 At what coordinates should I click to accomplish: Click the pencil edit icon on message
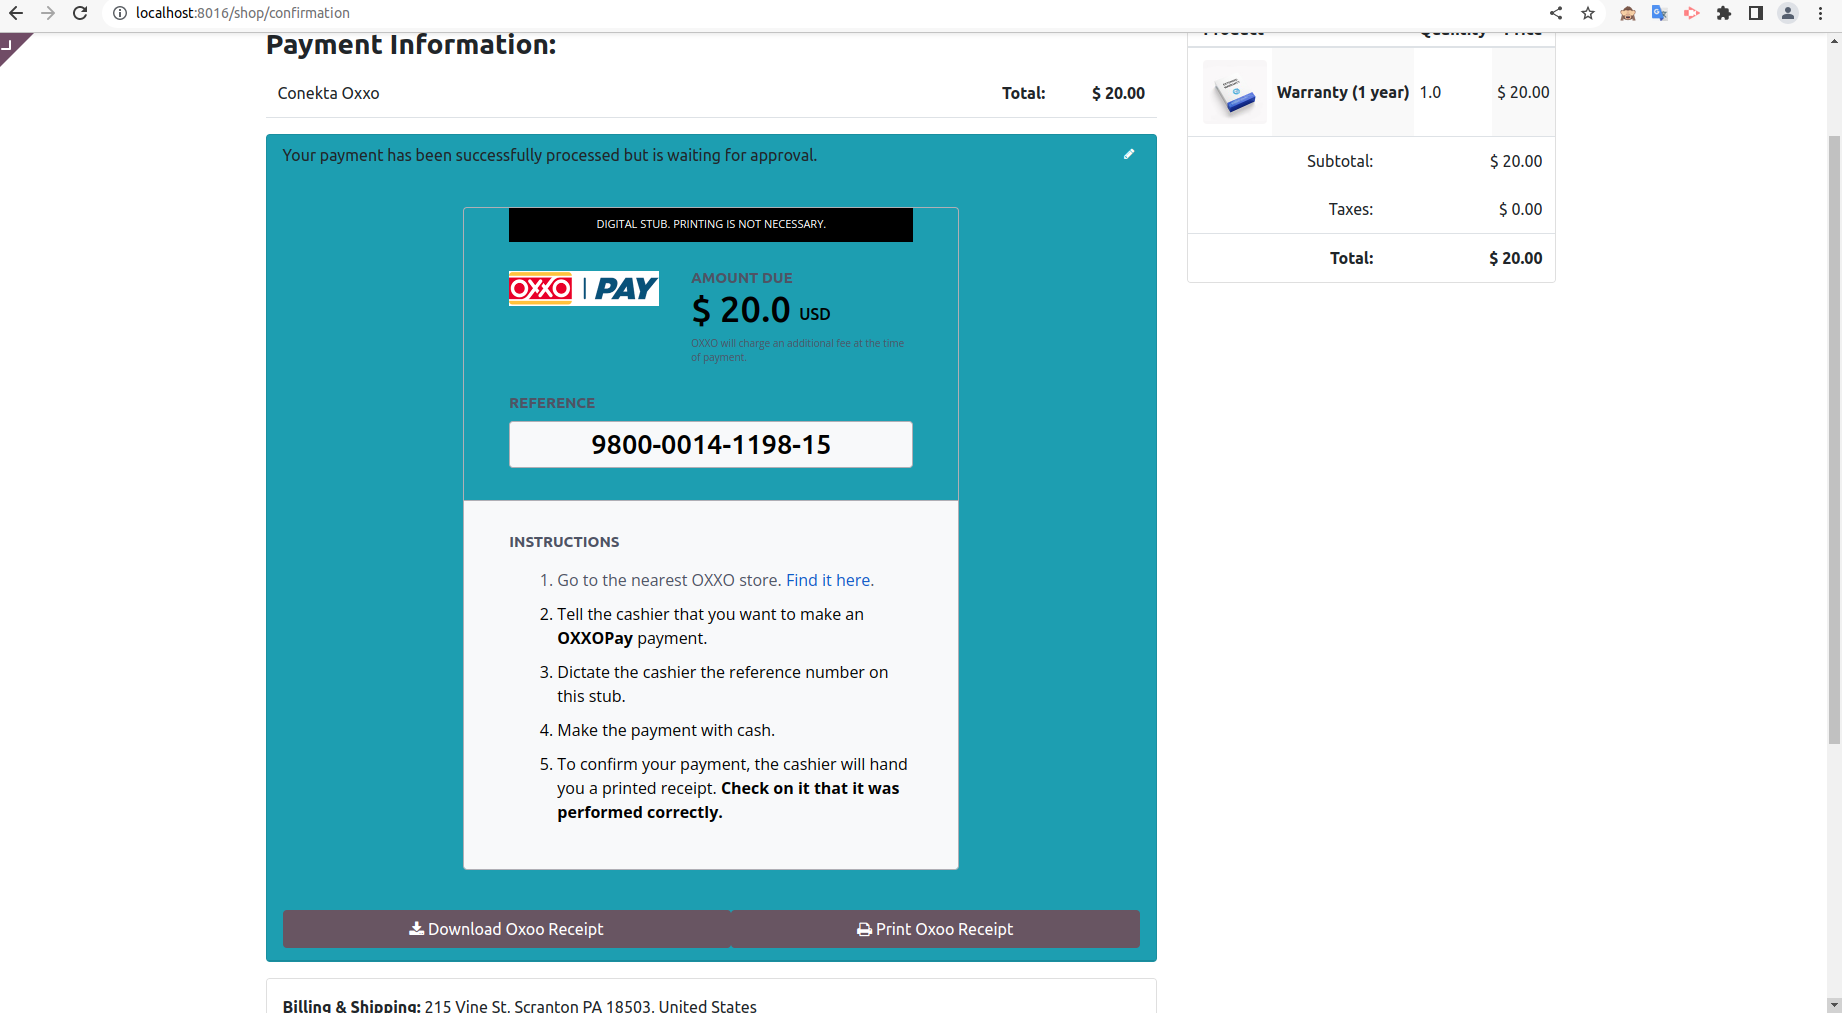[x=1129, y=154]
